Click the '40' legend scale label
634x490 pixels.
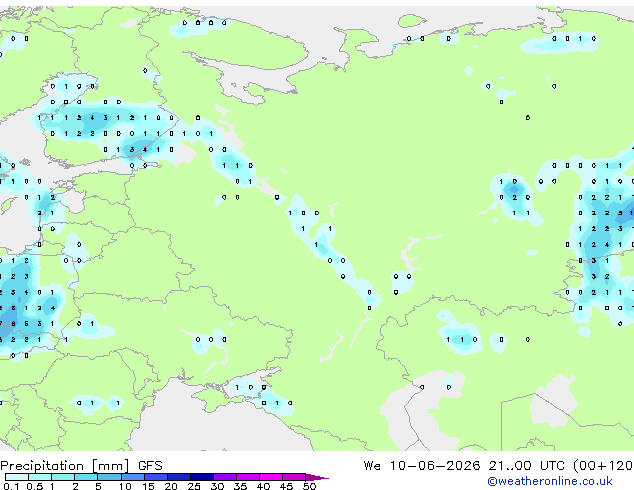click(263, 486)
